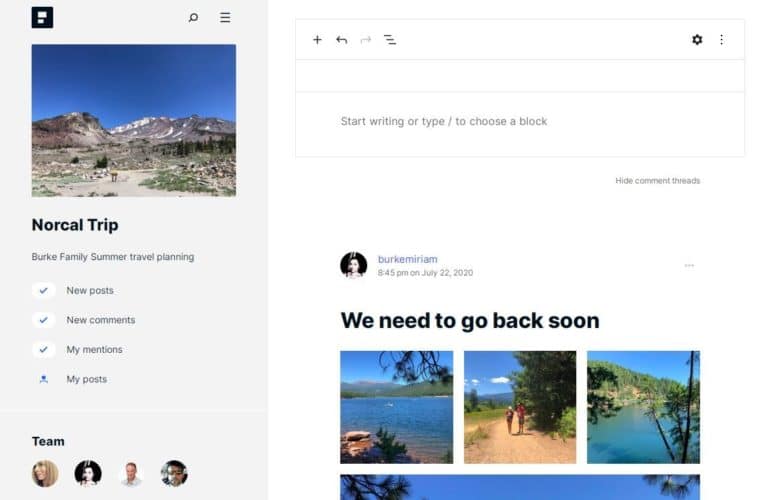Select the blonde woman team avatar

(x=45, y=473)
